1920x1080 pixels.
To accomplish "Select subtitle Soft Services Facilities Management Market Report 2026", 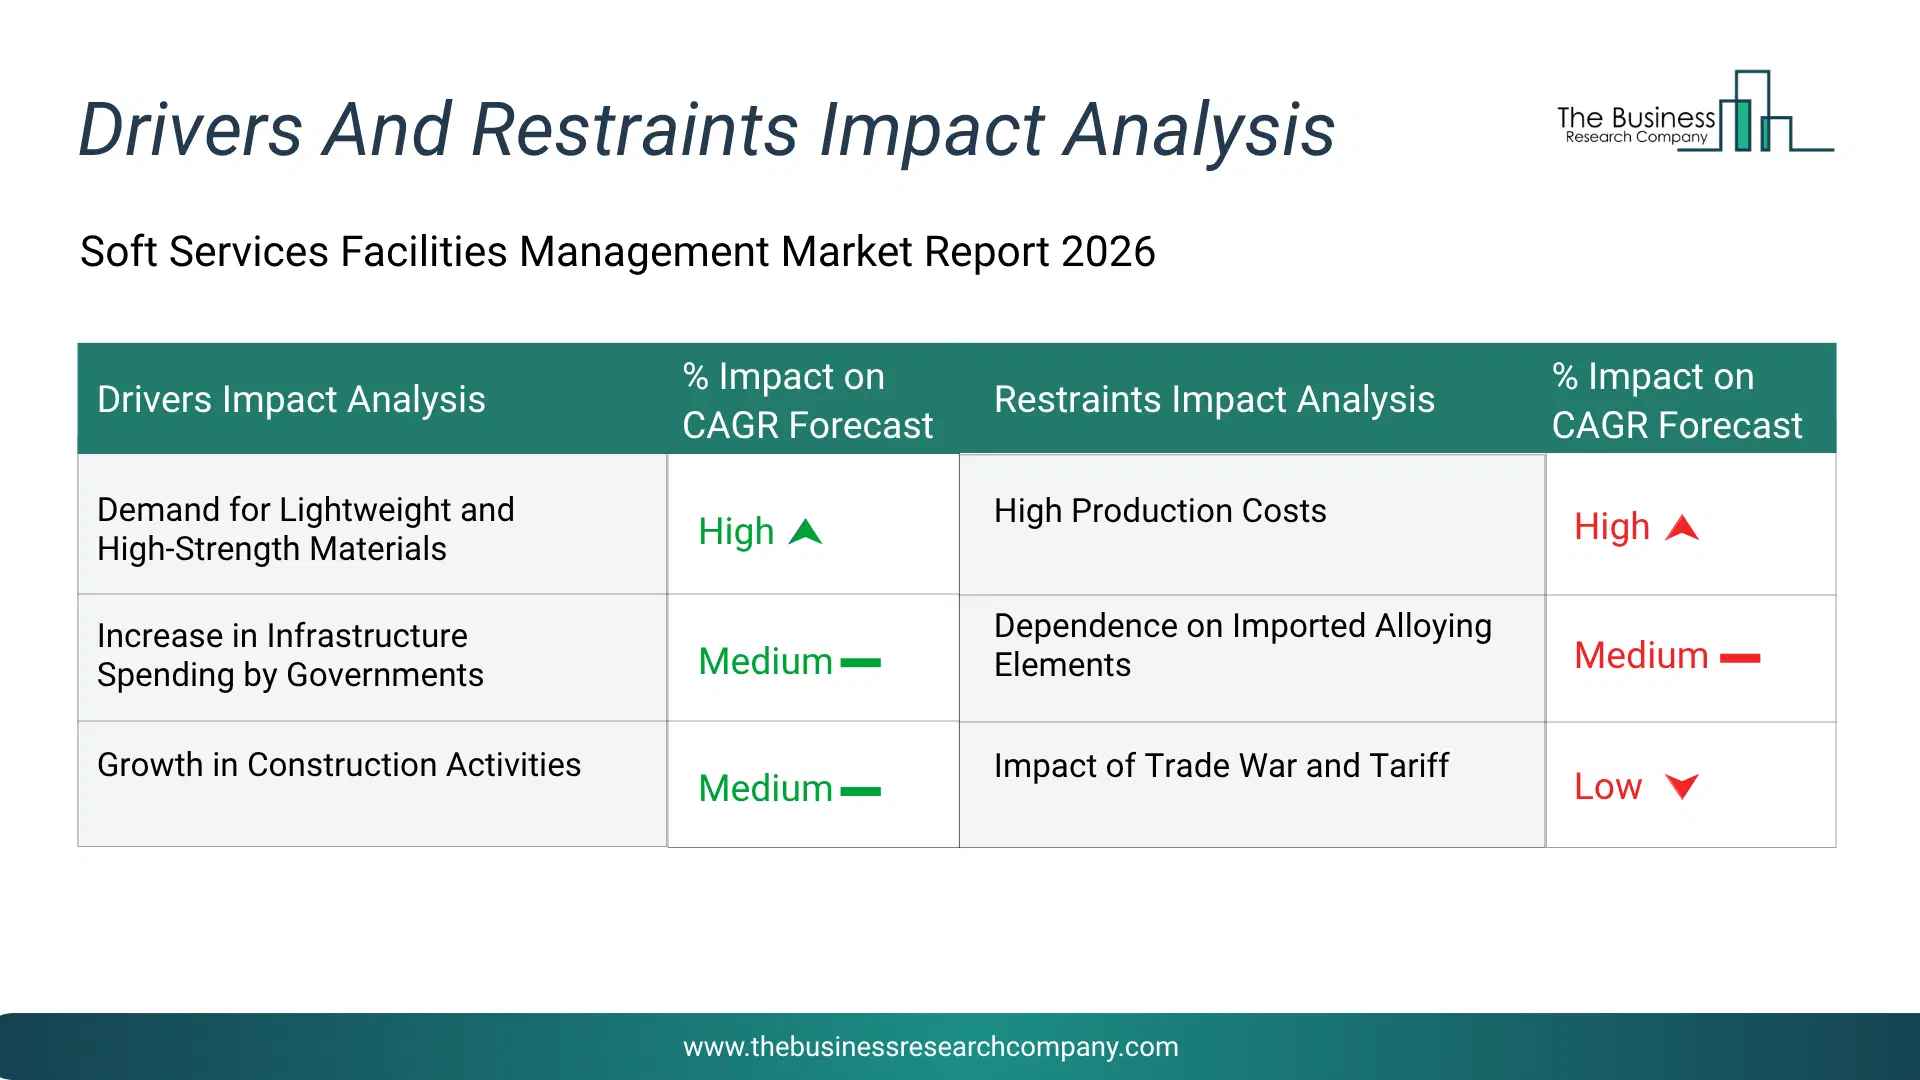I will click(617, 251).
